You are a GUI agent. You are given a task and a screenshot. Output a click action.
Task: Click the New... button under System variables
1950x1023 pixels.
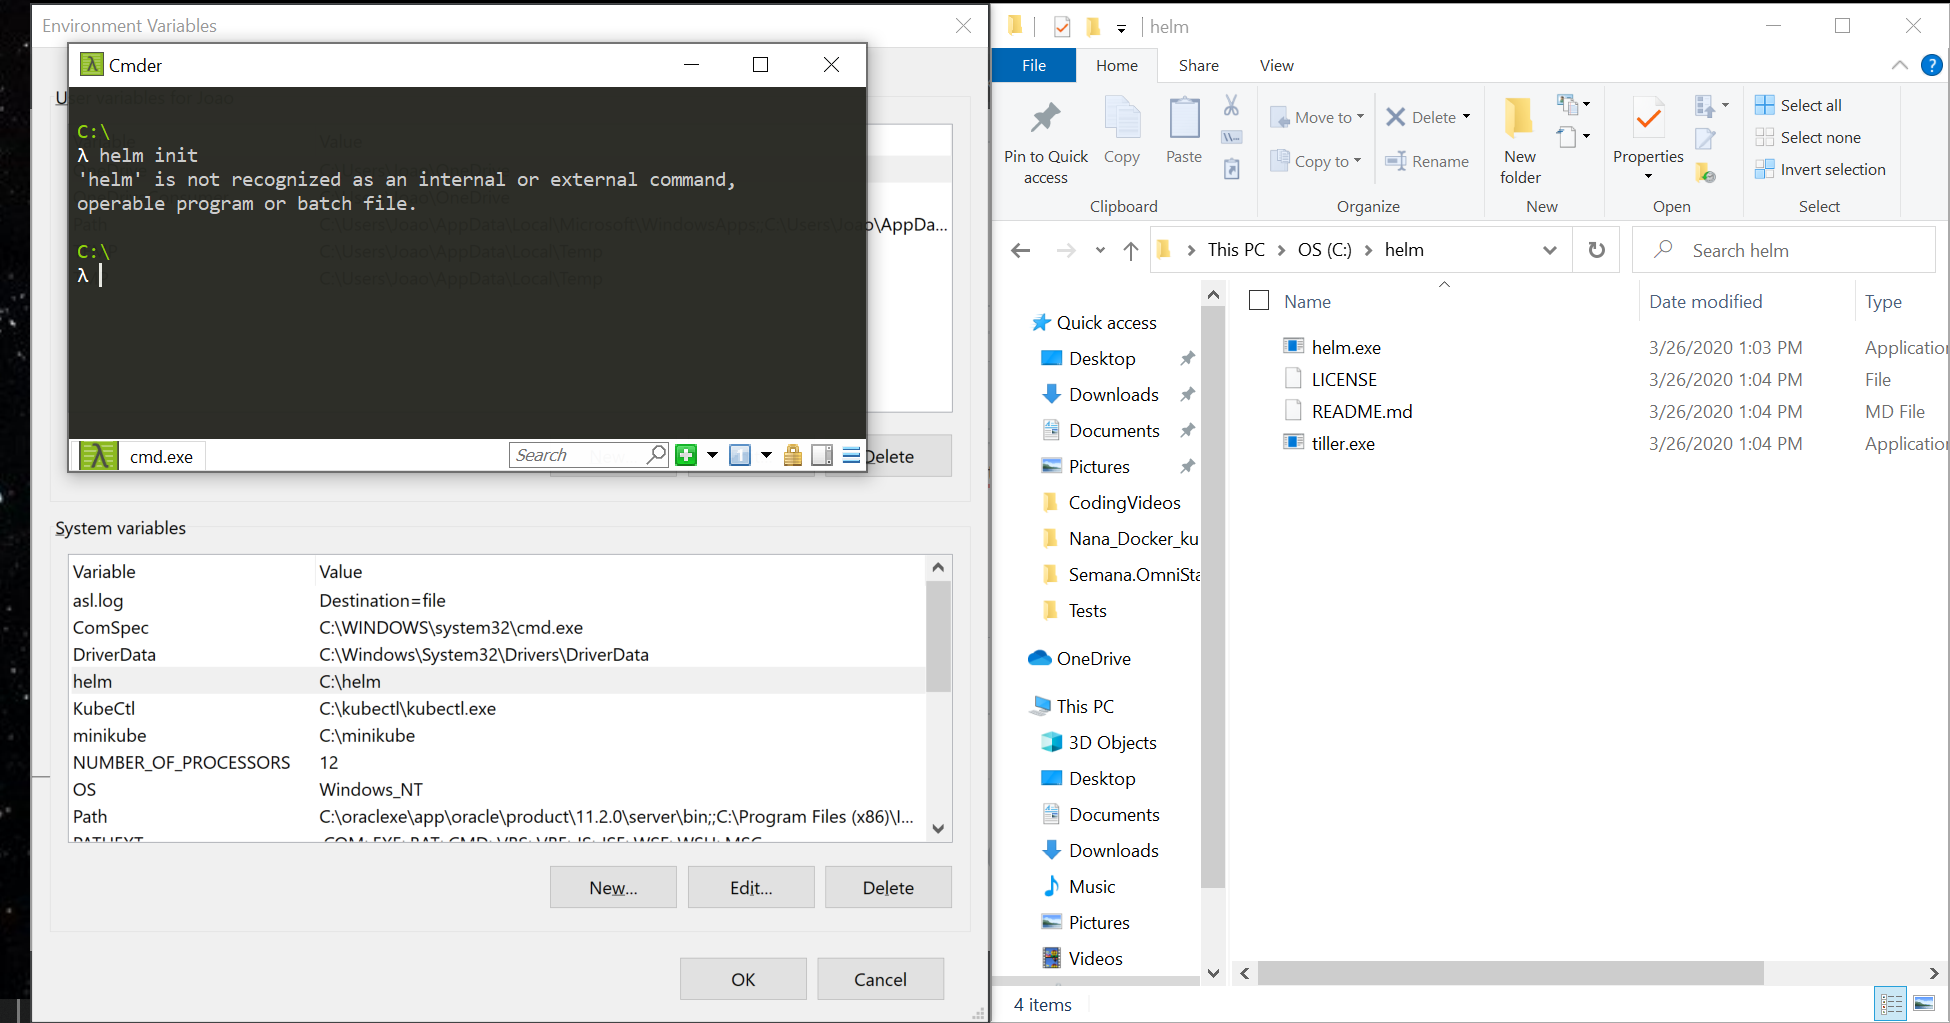tap(613, 887)
